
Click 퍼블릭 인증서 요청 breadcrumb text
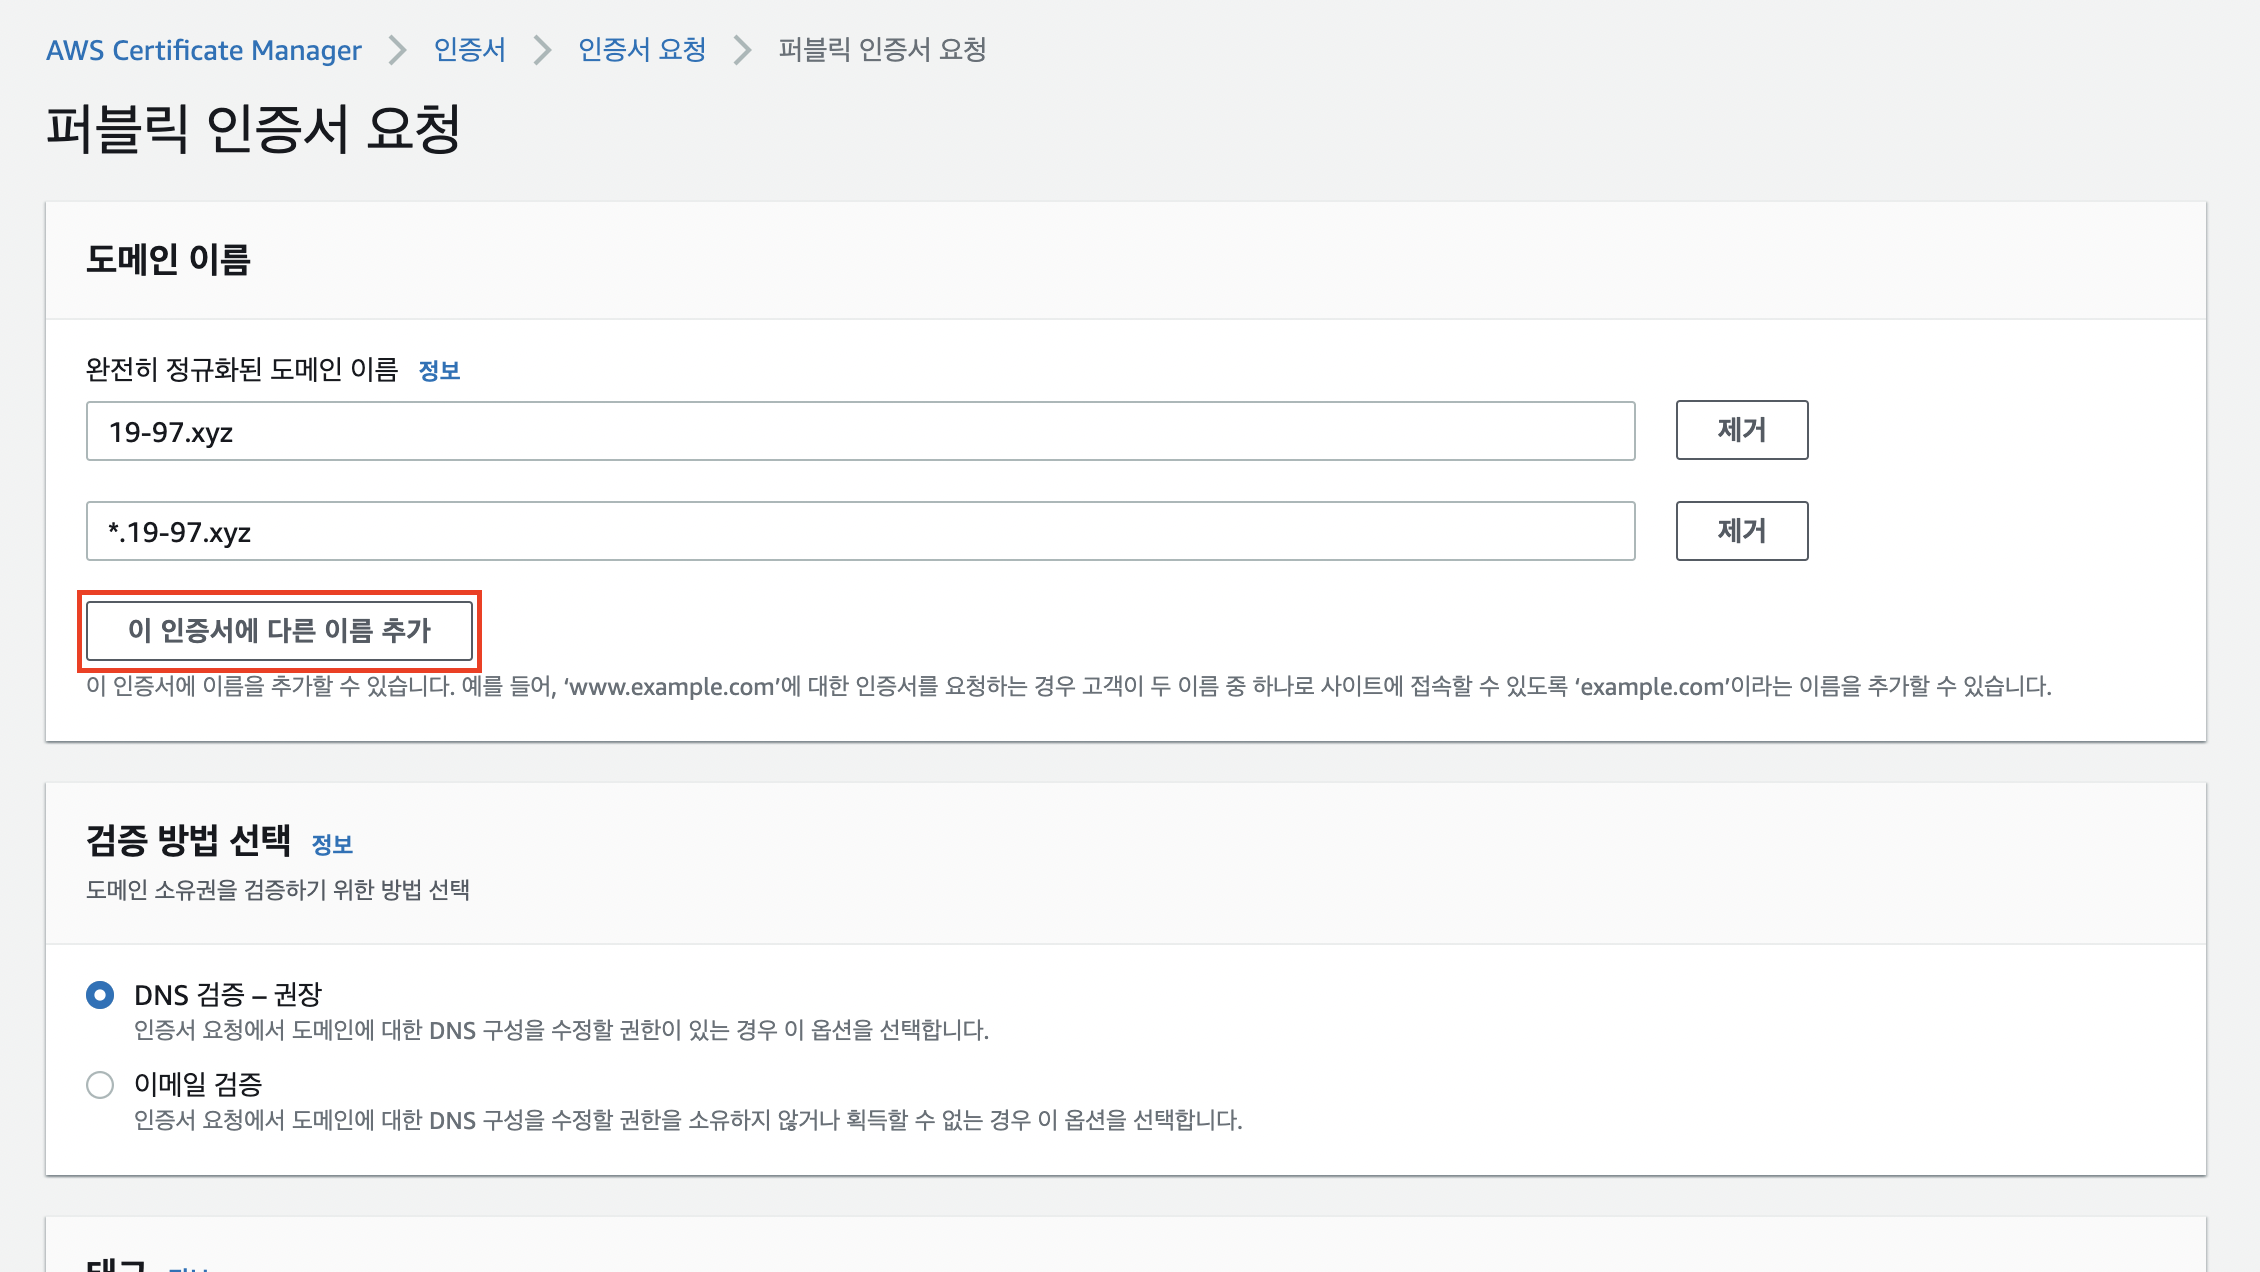click(882, 50)
